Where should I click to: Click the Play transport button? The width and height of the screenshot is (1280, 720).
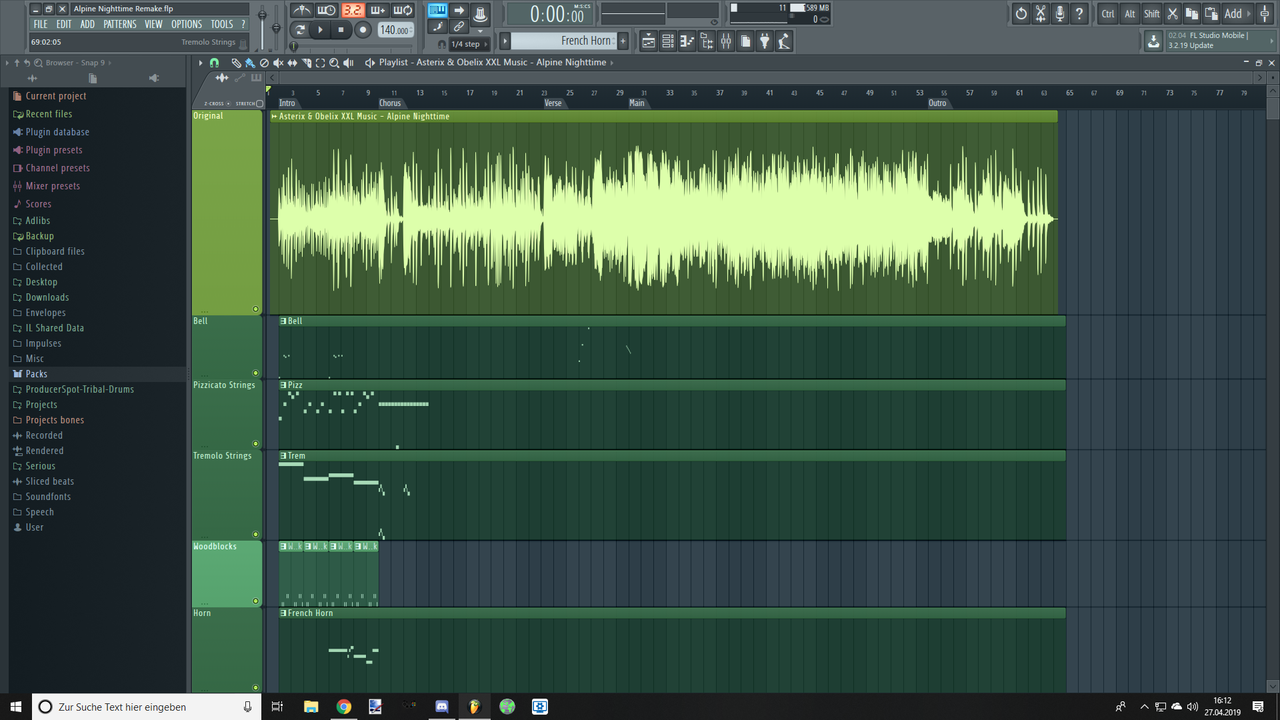point(320,30)
